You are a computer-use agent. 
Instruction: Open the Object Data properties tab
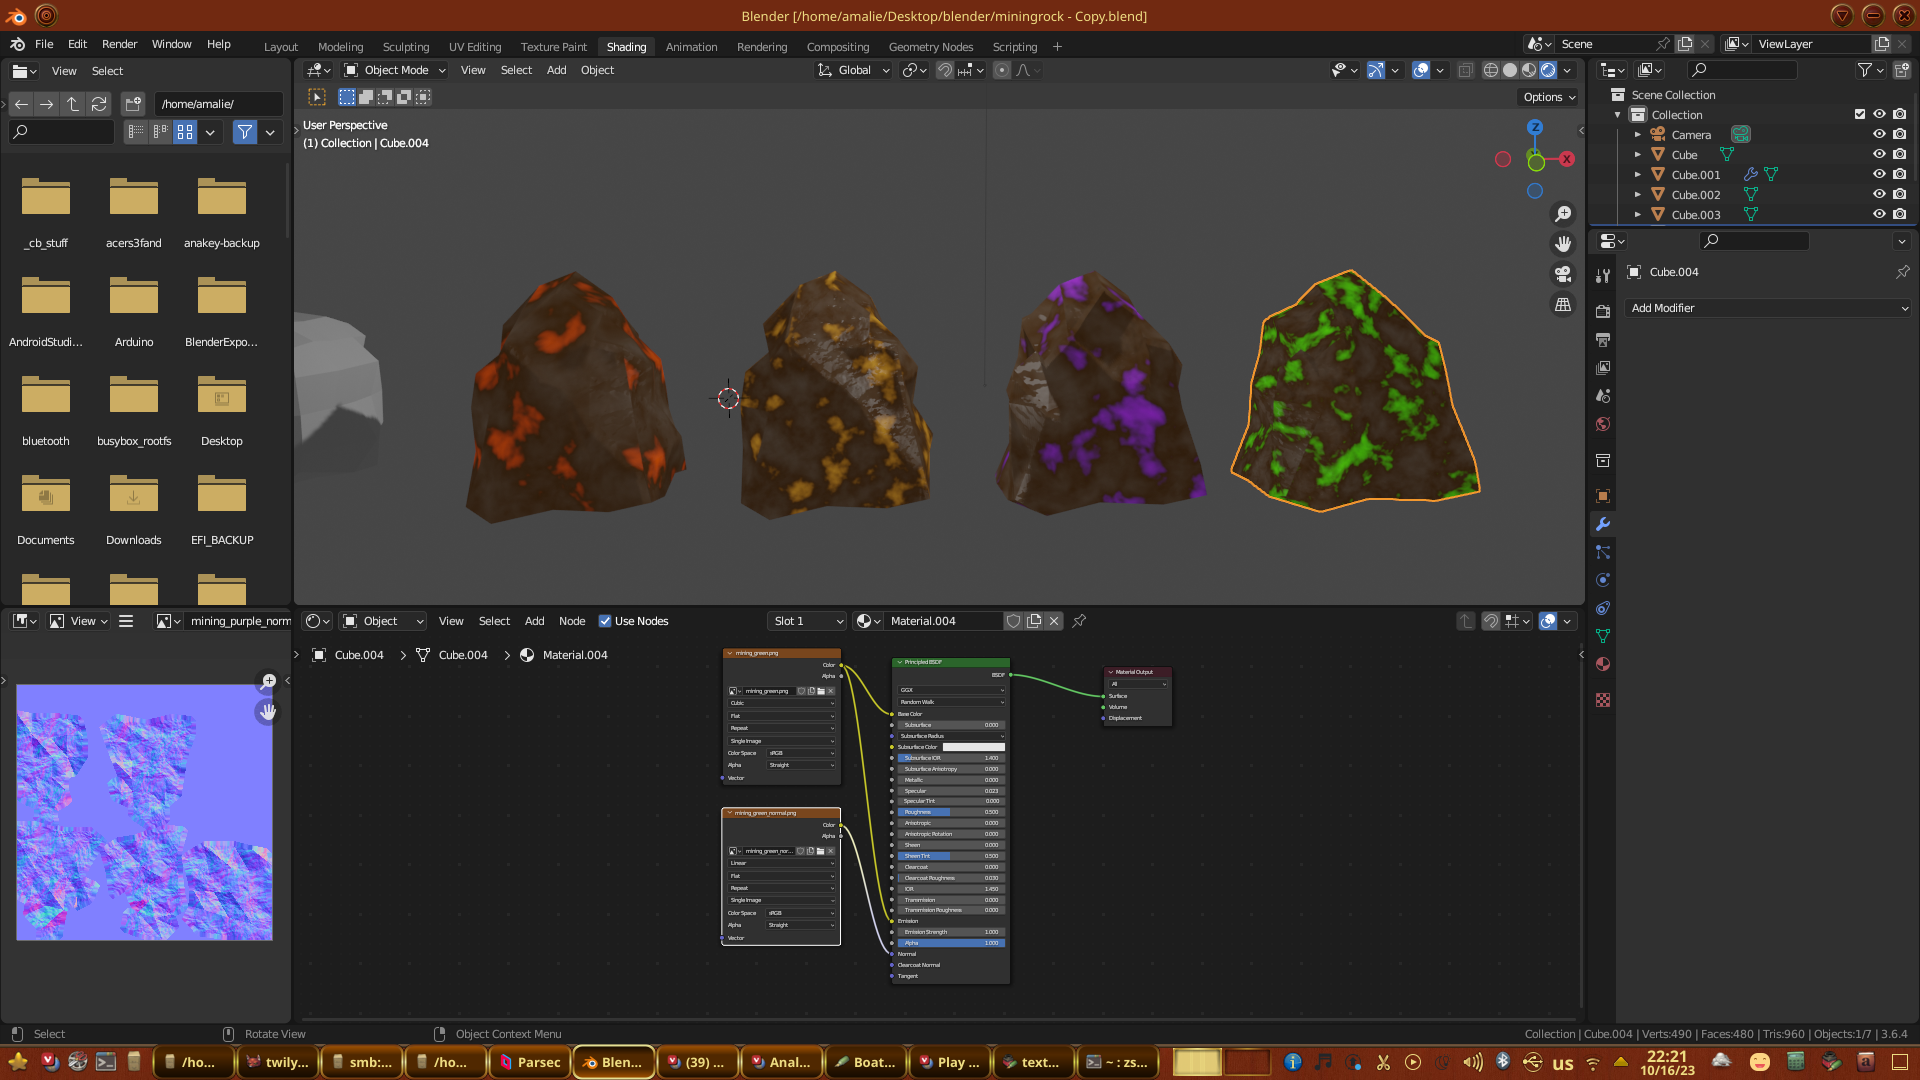(1603, 636)
